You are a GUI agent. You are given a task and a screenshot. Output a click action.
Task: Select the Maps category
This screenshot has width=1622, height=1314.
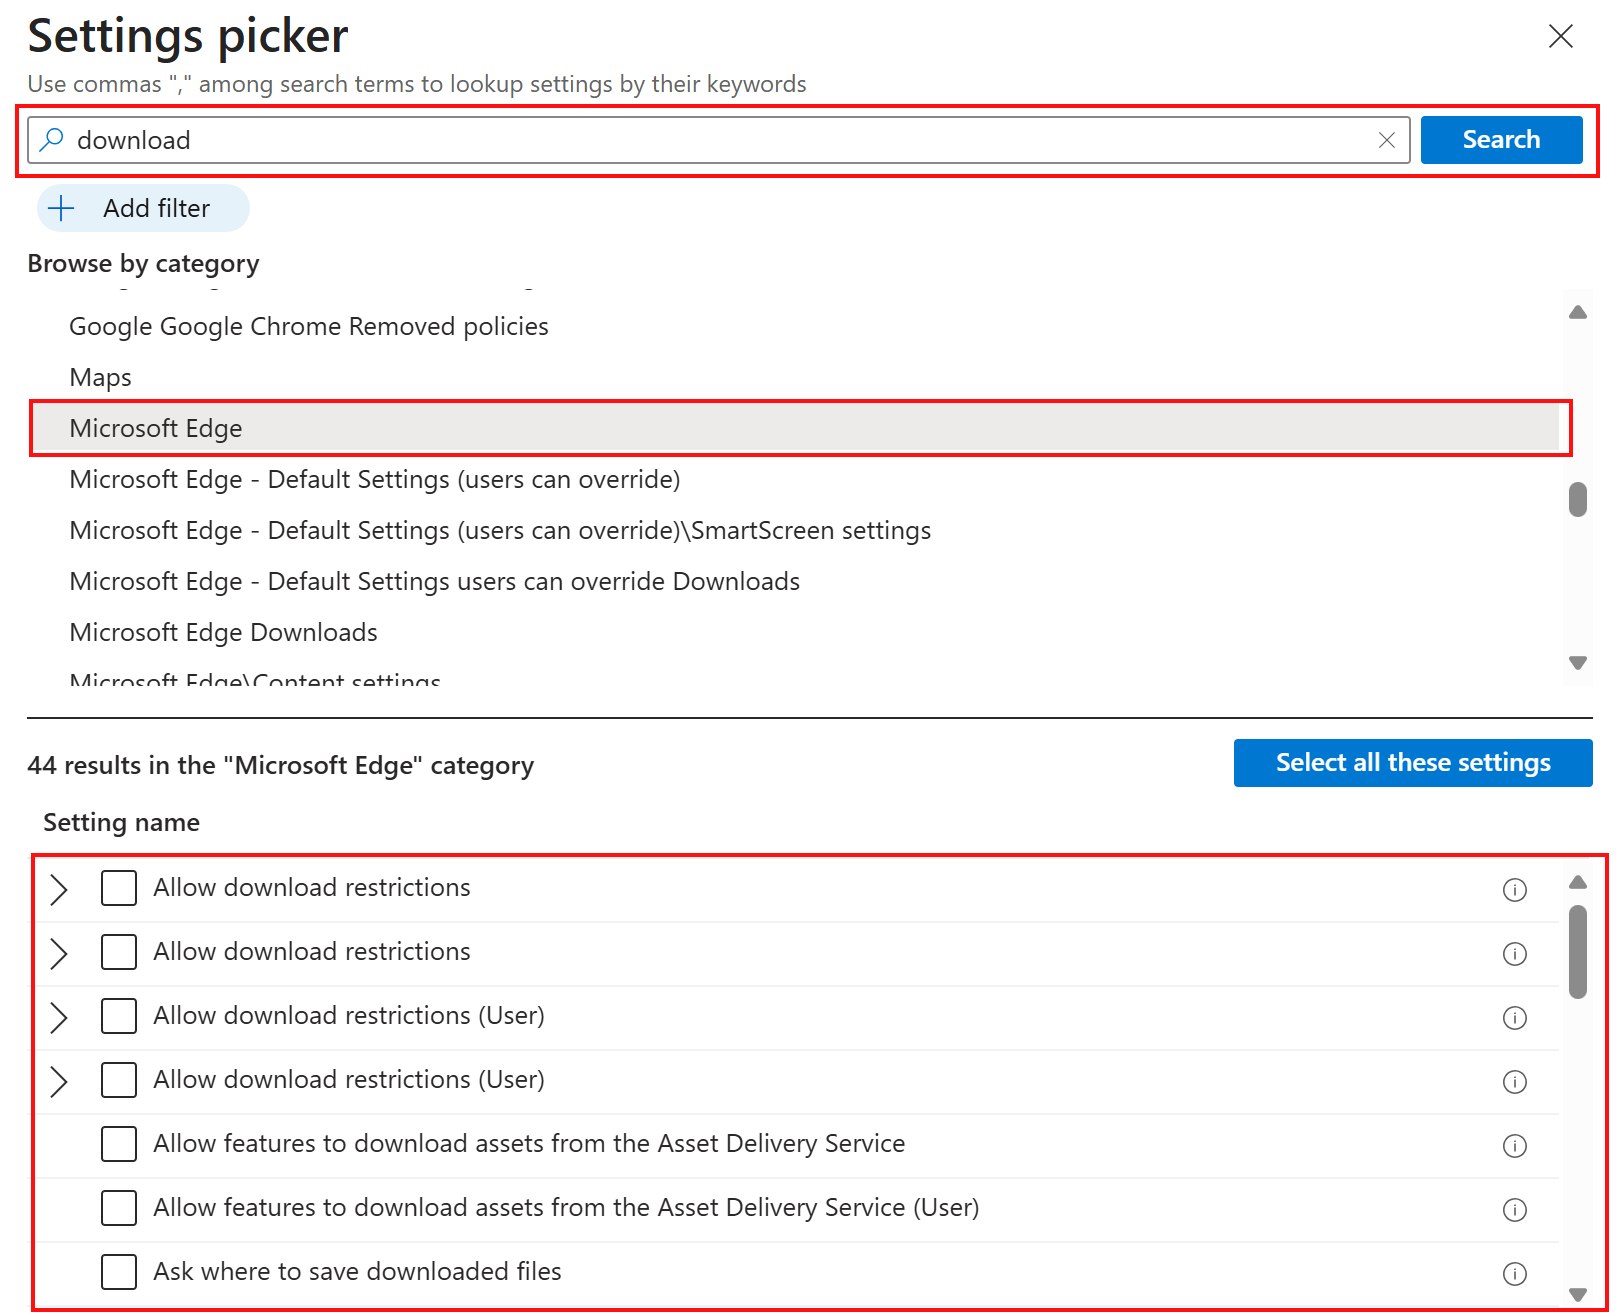click(x=100, y=377)
